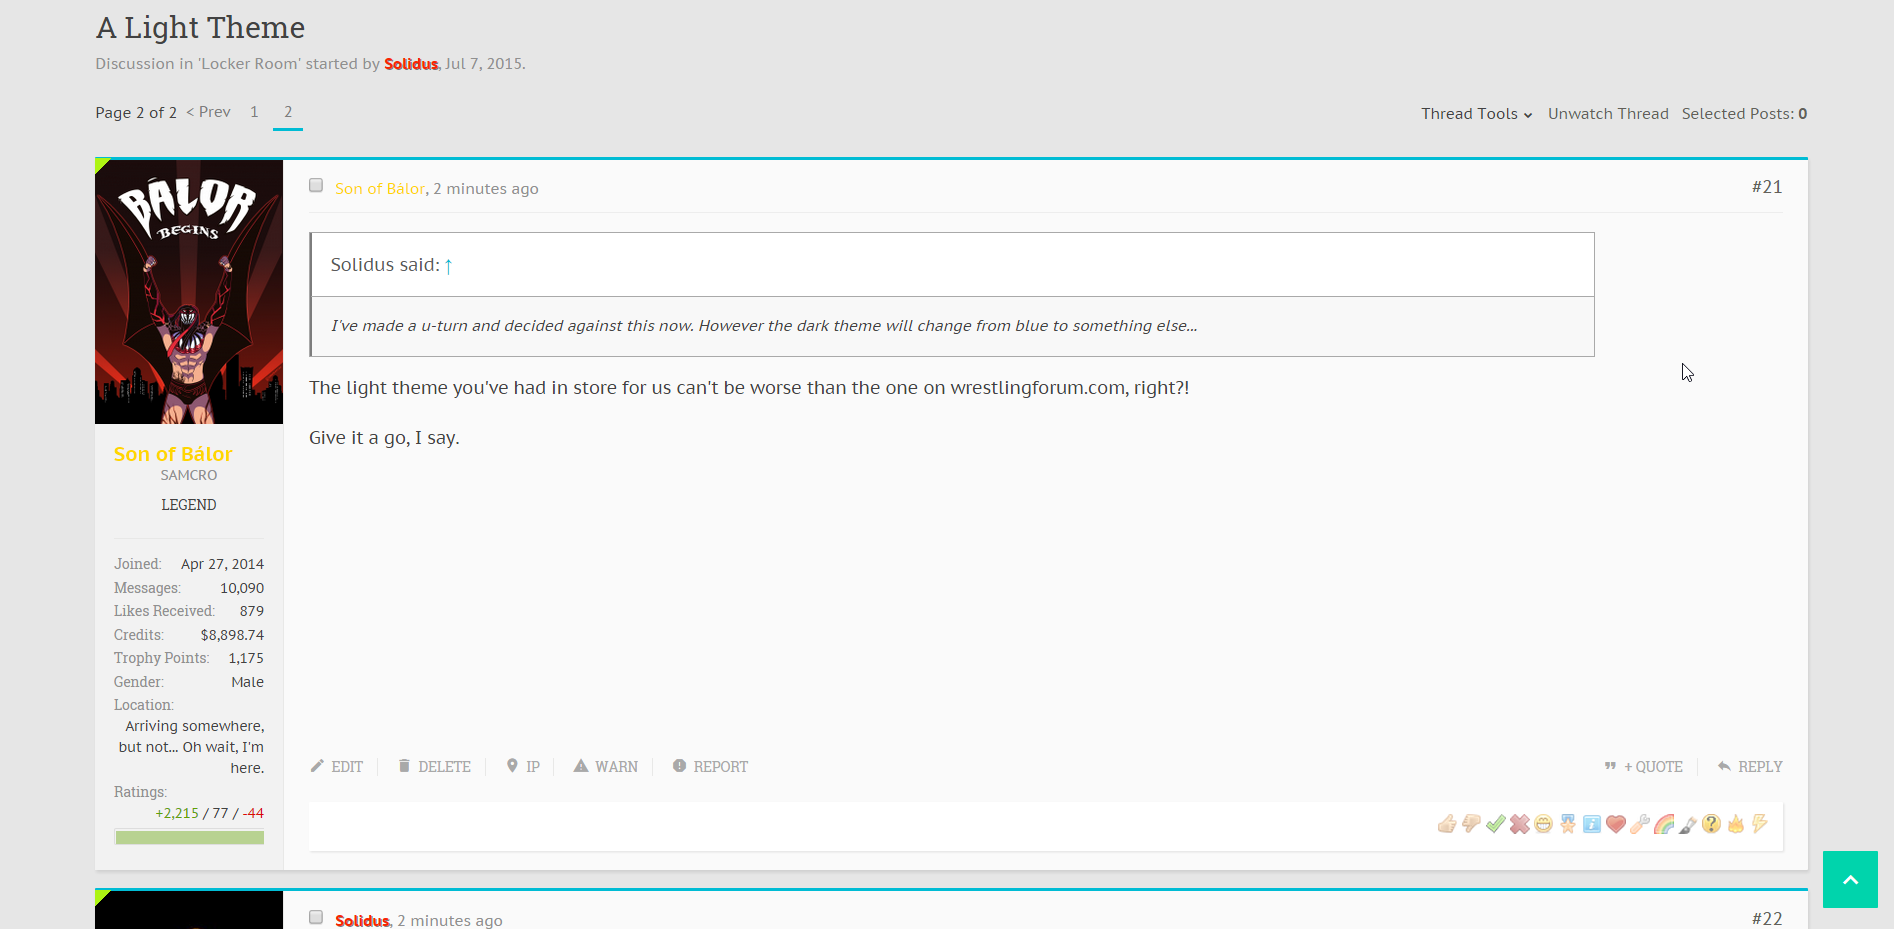Open the Selected Posts menu
This screenshot has width=1894, height=929.
1744,114
